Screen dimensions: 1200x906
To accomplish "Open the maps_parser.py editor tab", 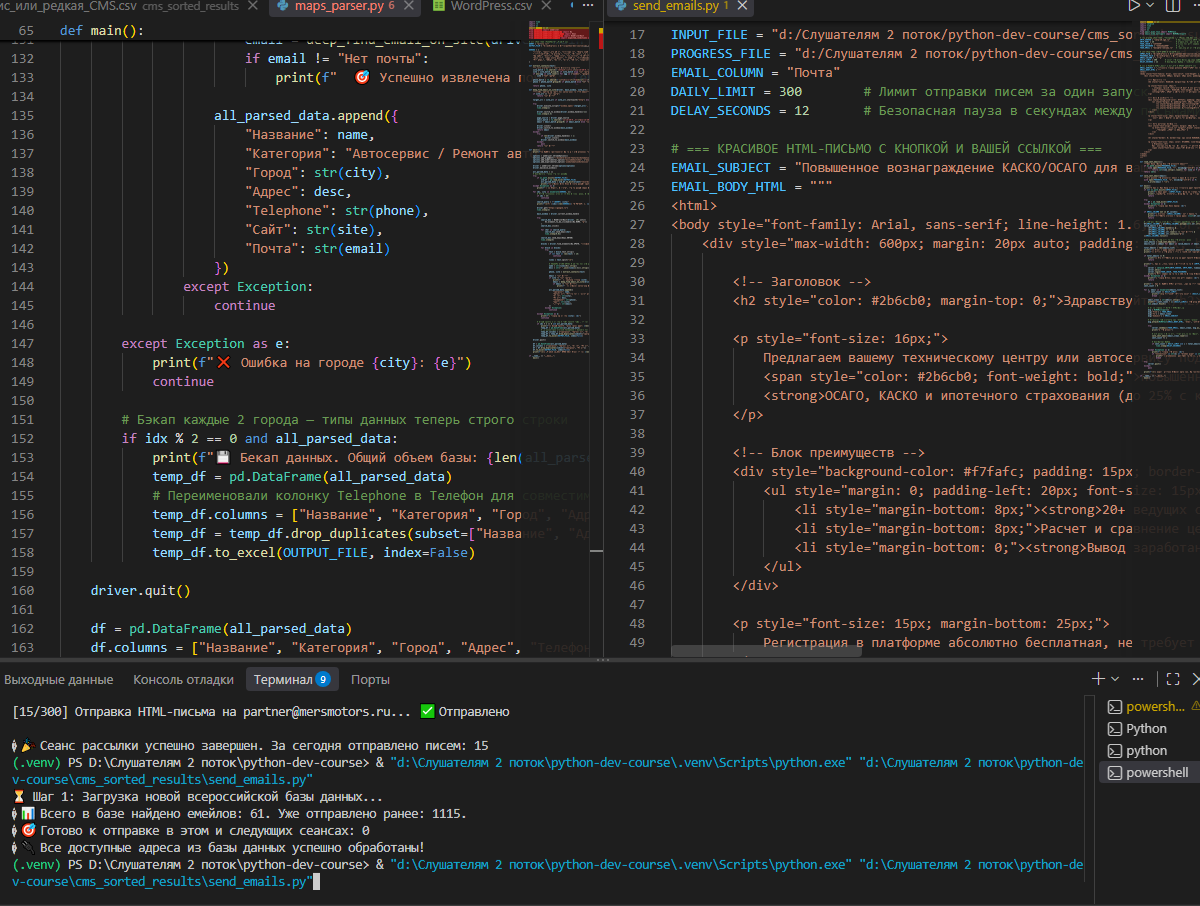I will click(345, 6).
